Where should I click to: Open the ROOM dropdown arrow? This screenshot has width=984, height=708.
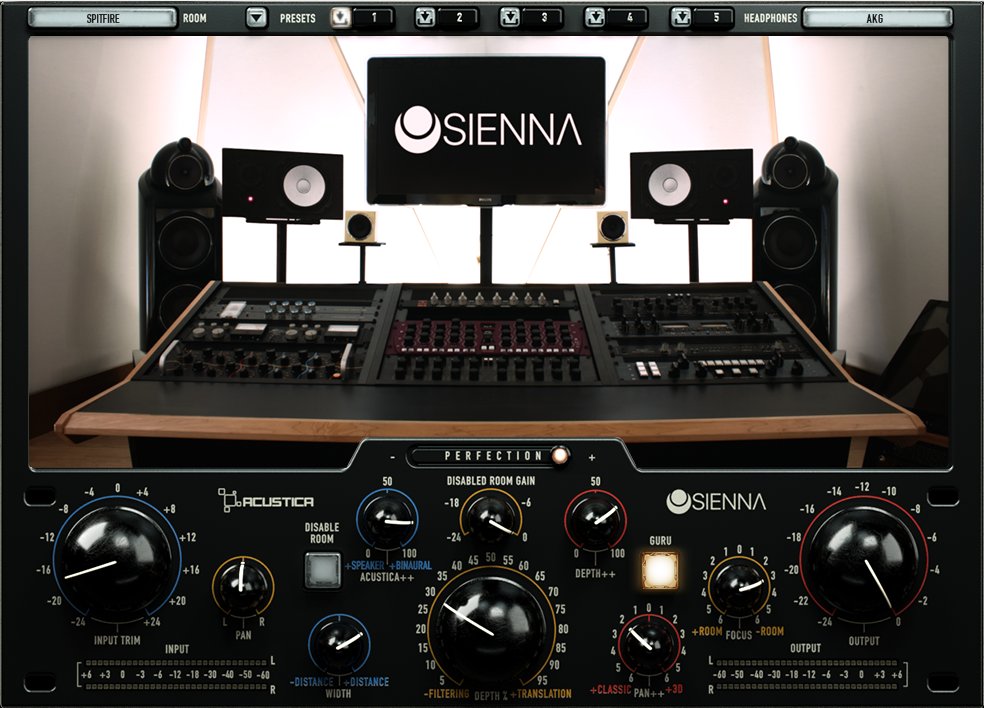tap(256, 18)
